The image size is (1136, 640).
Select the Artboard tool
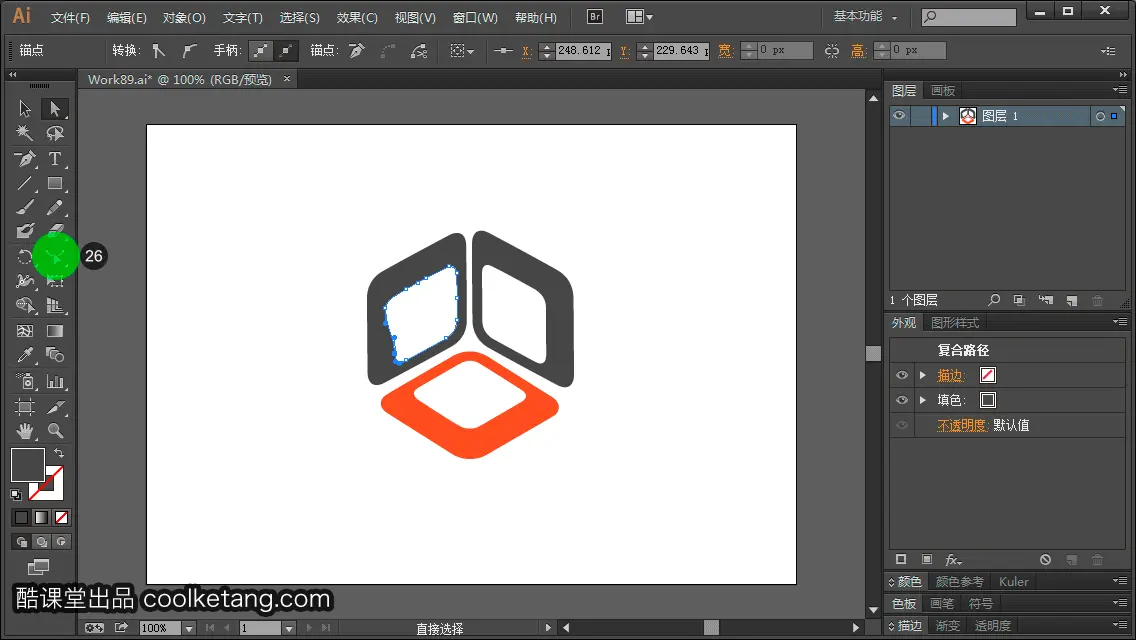pos(25,407)
